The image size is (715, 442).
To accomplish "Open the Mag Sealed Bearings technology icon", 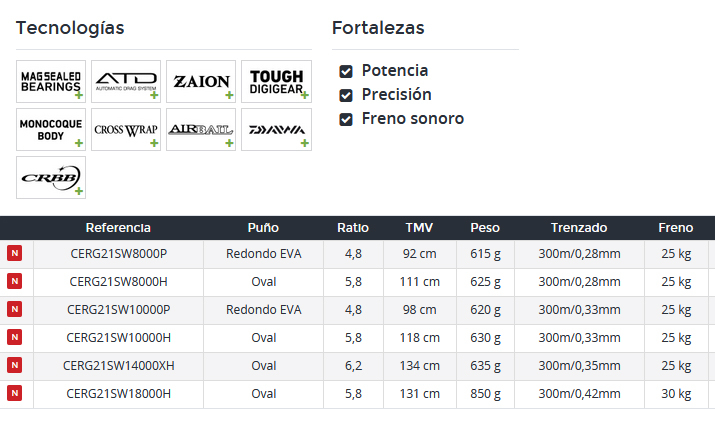I will tap(51, 82).
